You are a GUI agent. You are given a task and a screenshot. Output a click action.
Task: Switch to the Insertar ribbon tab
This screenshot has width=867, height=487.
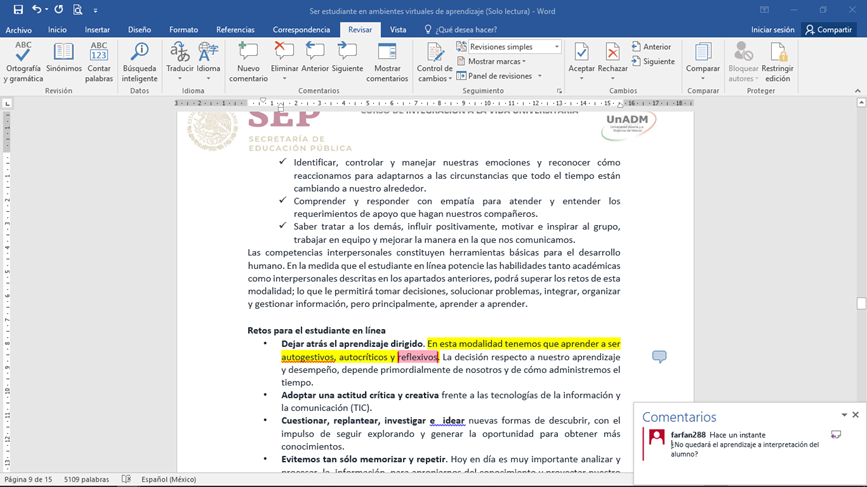tap(97, 30)
